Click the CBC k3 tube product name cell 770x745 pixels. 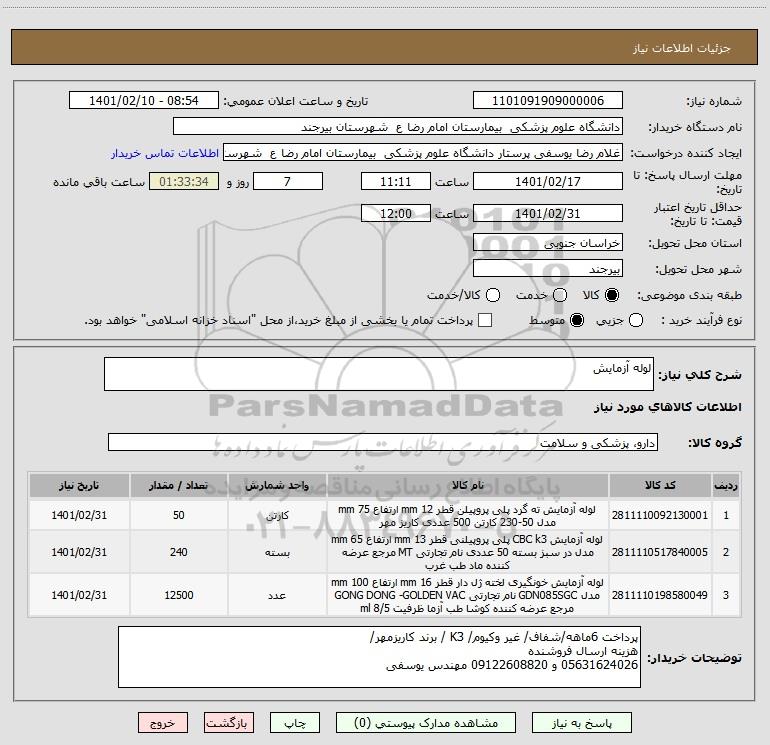[x=468, y=552]
